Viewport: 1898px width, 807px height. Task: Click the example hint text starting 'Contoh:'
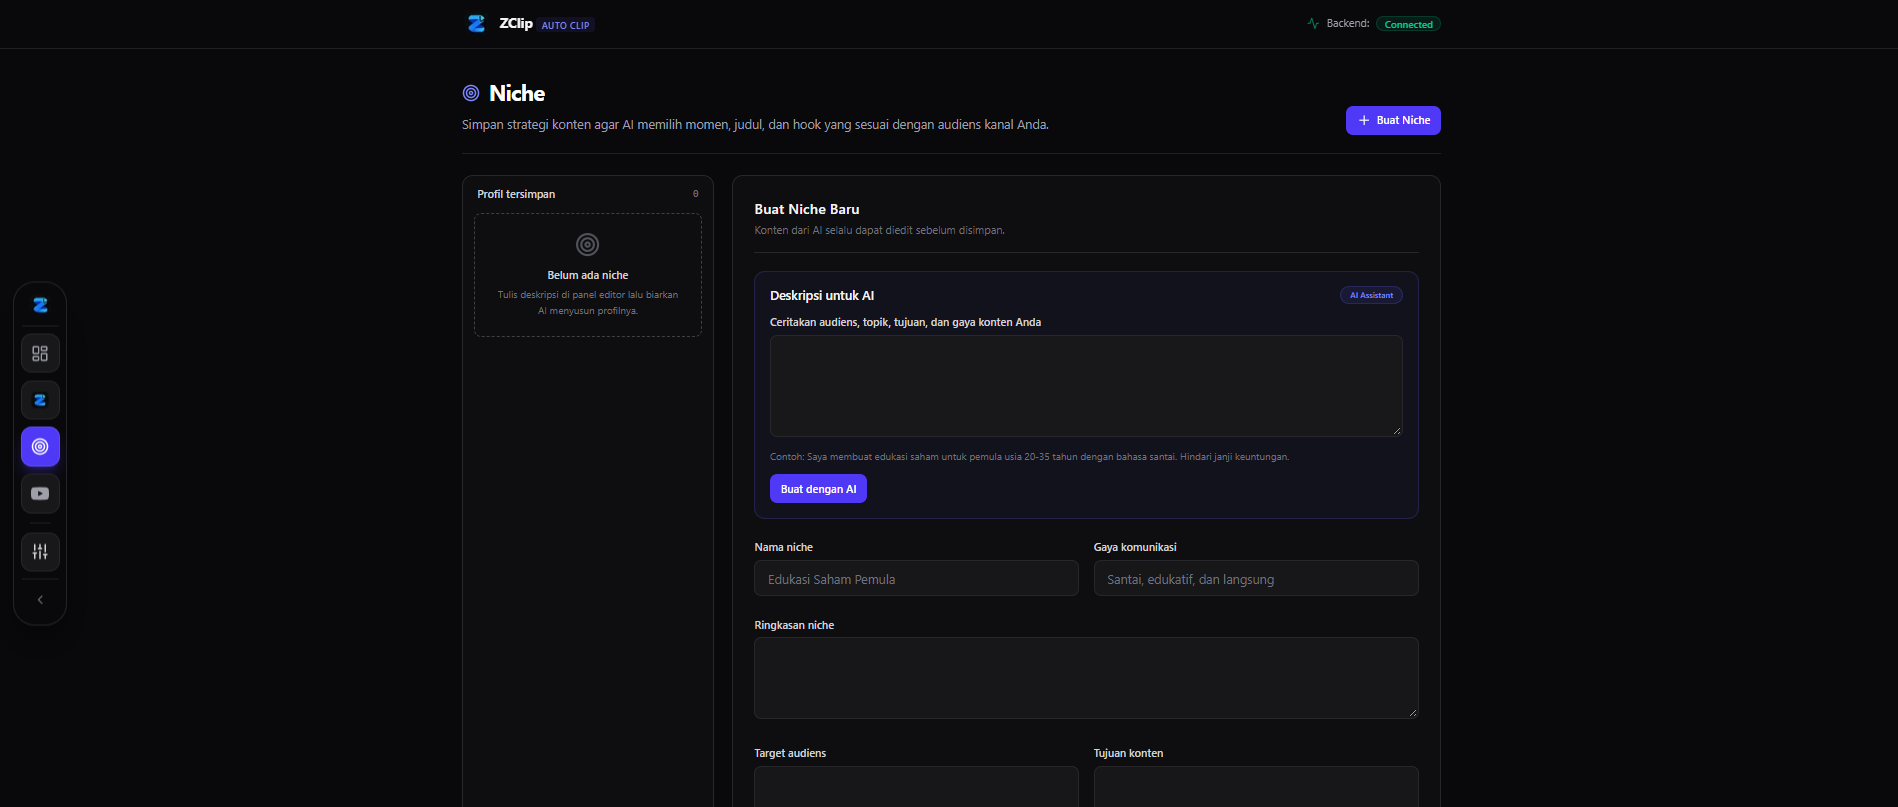pyautogui.click(x=1029, y=457)
